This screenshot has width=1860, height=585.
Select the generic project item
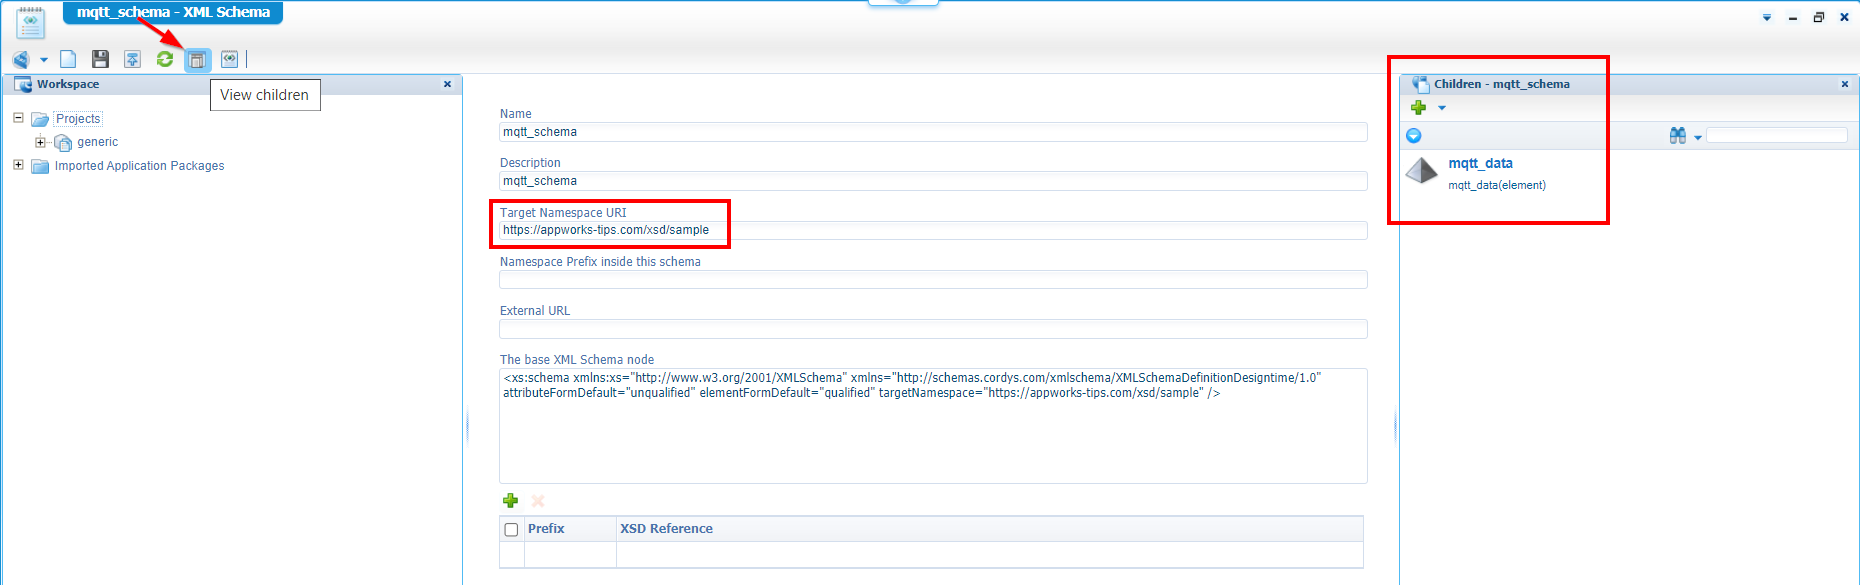(x=97, y=142)
